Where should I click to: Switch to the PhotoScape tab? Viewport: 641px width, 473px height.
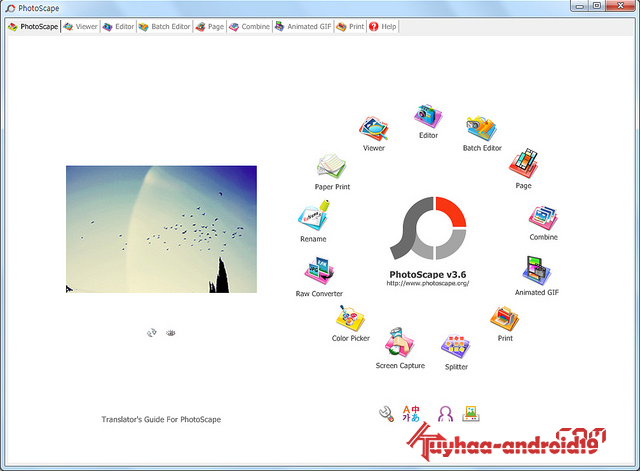coord(34,27)
